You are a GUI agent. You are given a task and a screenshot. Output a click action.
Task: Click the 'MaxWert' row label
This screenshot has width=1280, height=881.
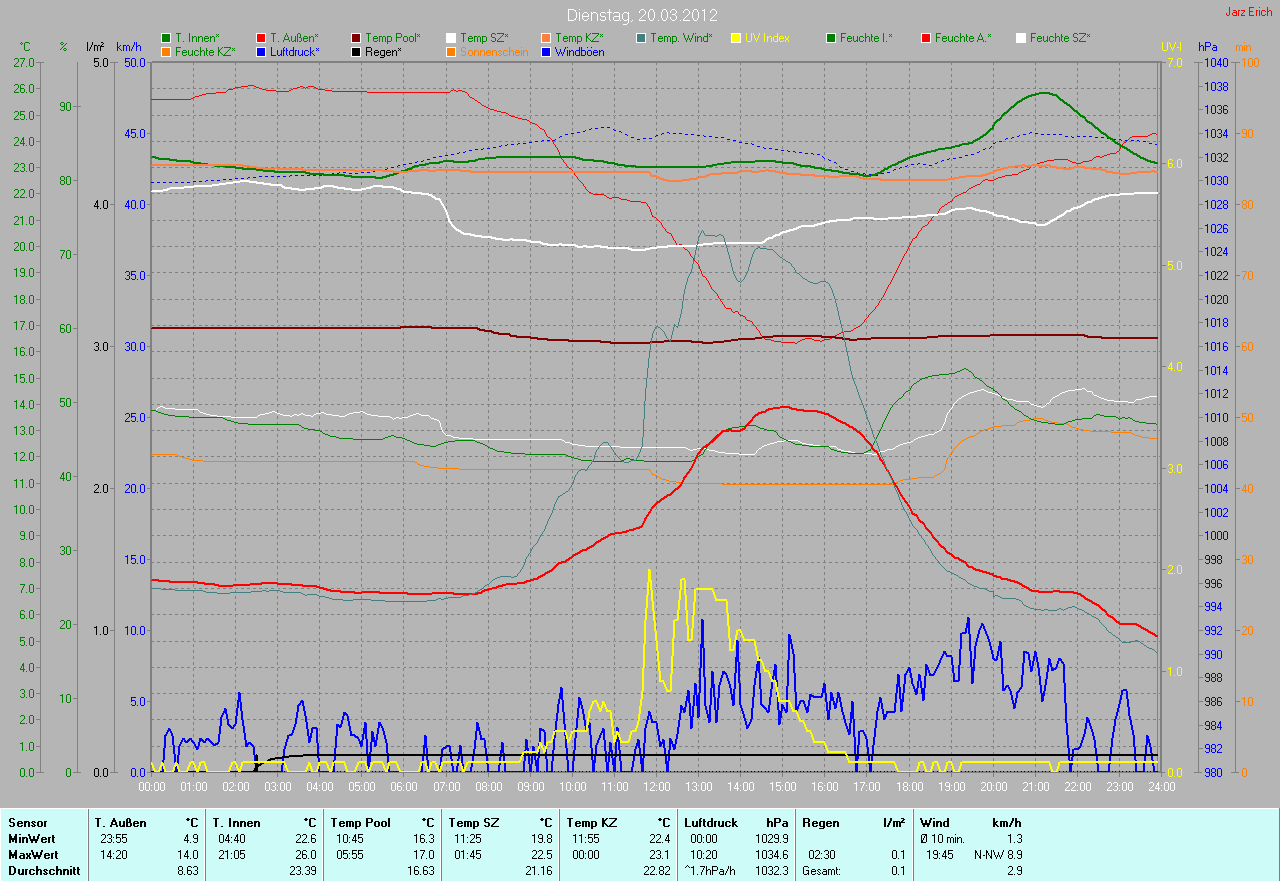[33, 855]
